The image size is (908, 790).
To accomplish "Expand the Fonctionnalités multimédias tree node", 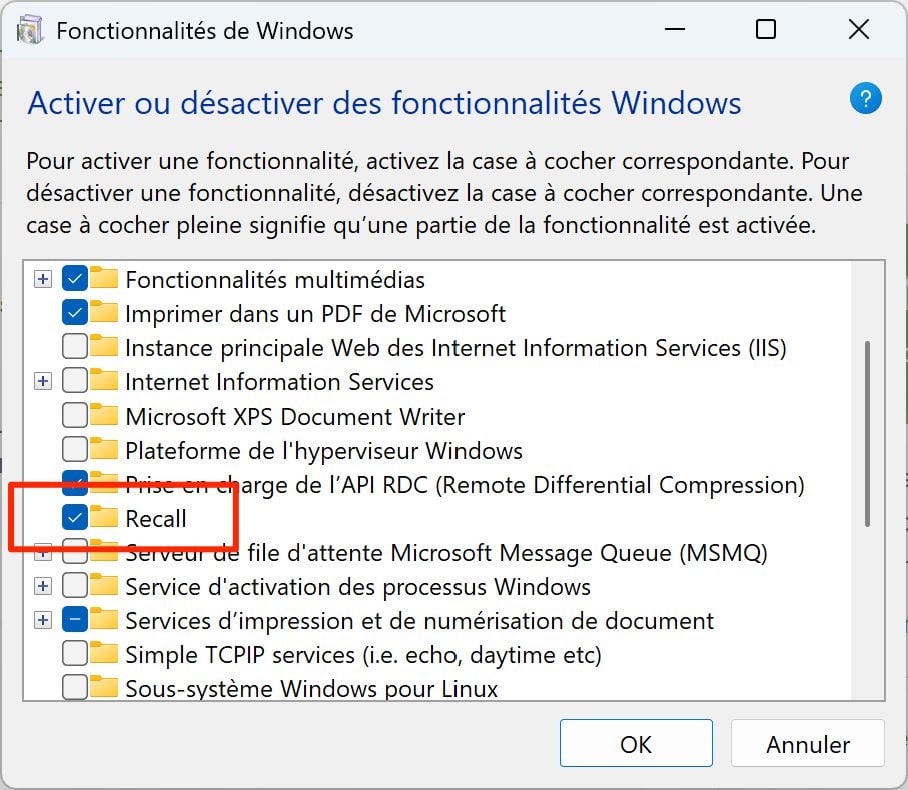I will click(x=43, y=280).
